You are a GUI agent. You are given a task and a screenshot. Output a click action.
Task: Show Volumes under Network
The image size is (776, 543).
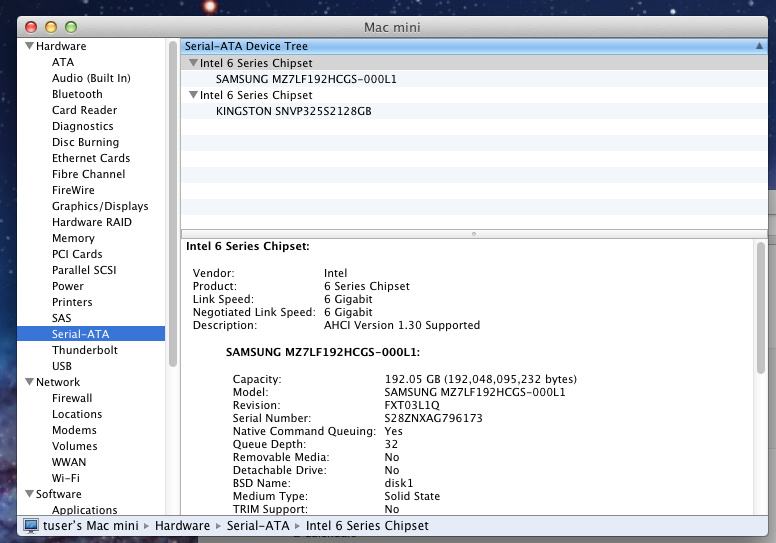click(75, 446)
